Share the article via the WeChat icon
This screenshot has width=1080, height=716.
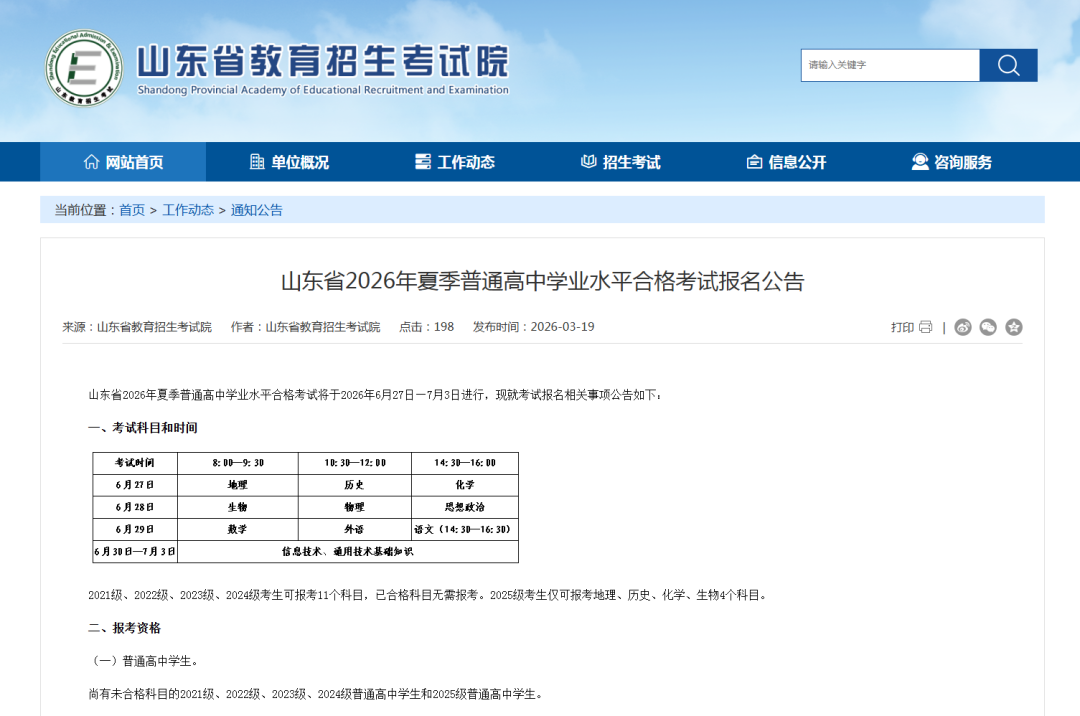[x=988, y=327]
